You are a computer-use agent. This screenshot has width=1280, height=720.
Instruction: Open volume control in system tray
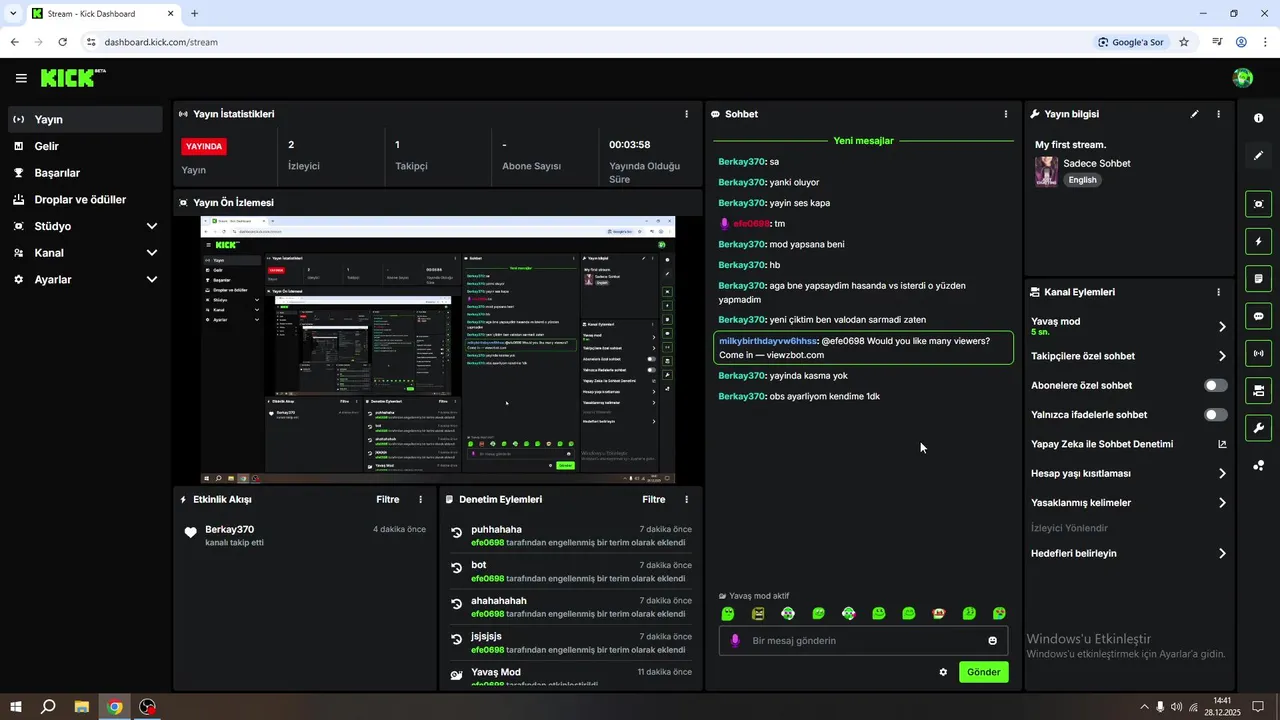click(x=1176, y=707)
